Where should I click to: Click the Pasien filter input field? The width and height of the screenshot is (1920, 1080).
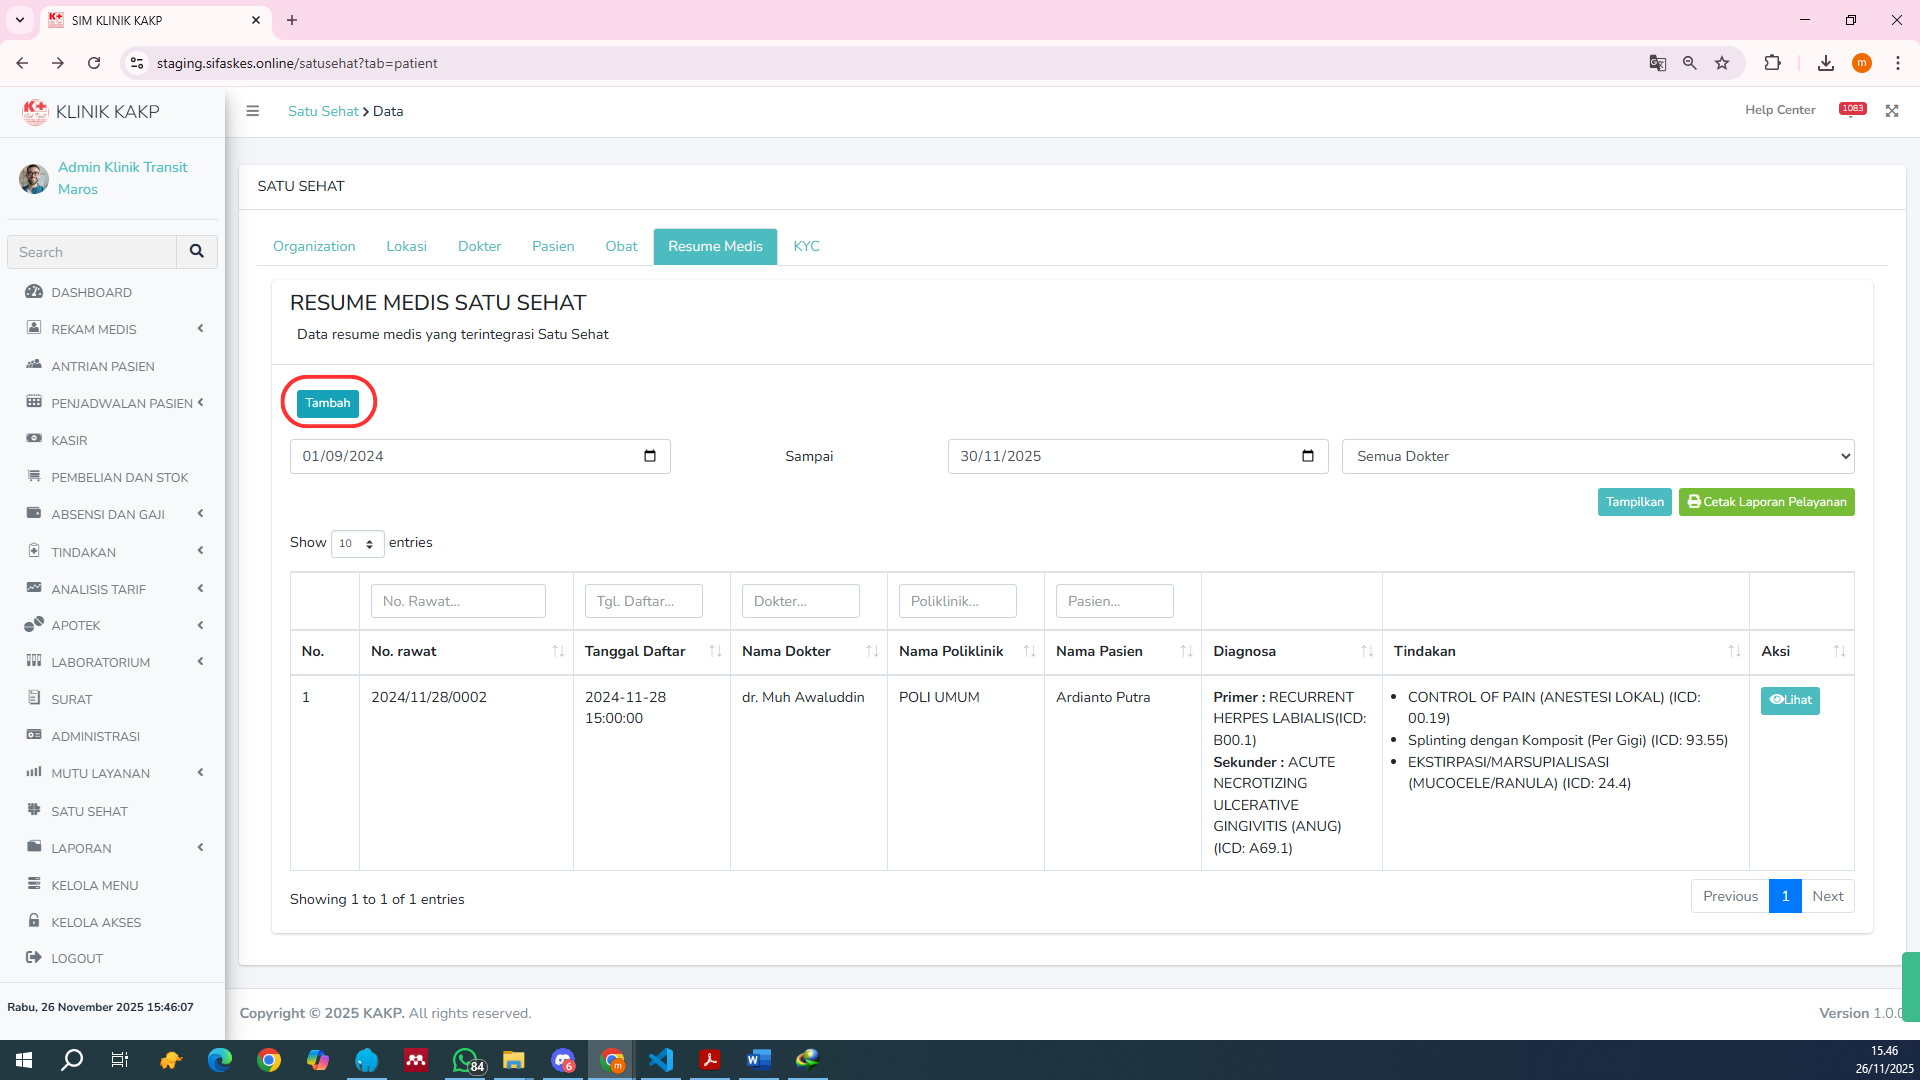click(1114, 601)
